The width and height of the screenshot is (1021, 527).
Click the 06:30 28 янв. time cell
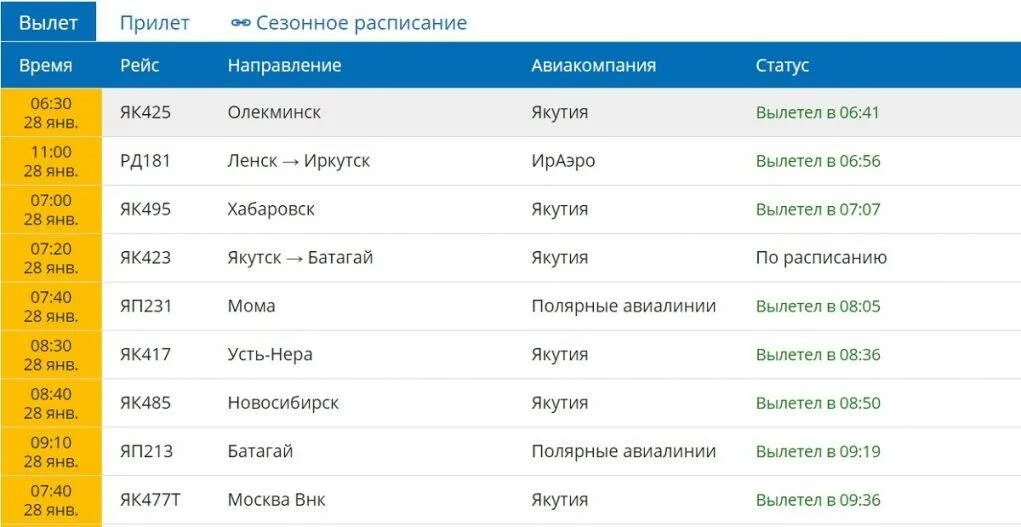tap(51, 112)
